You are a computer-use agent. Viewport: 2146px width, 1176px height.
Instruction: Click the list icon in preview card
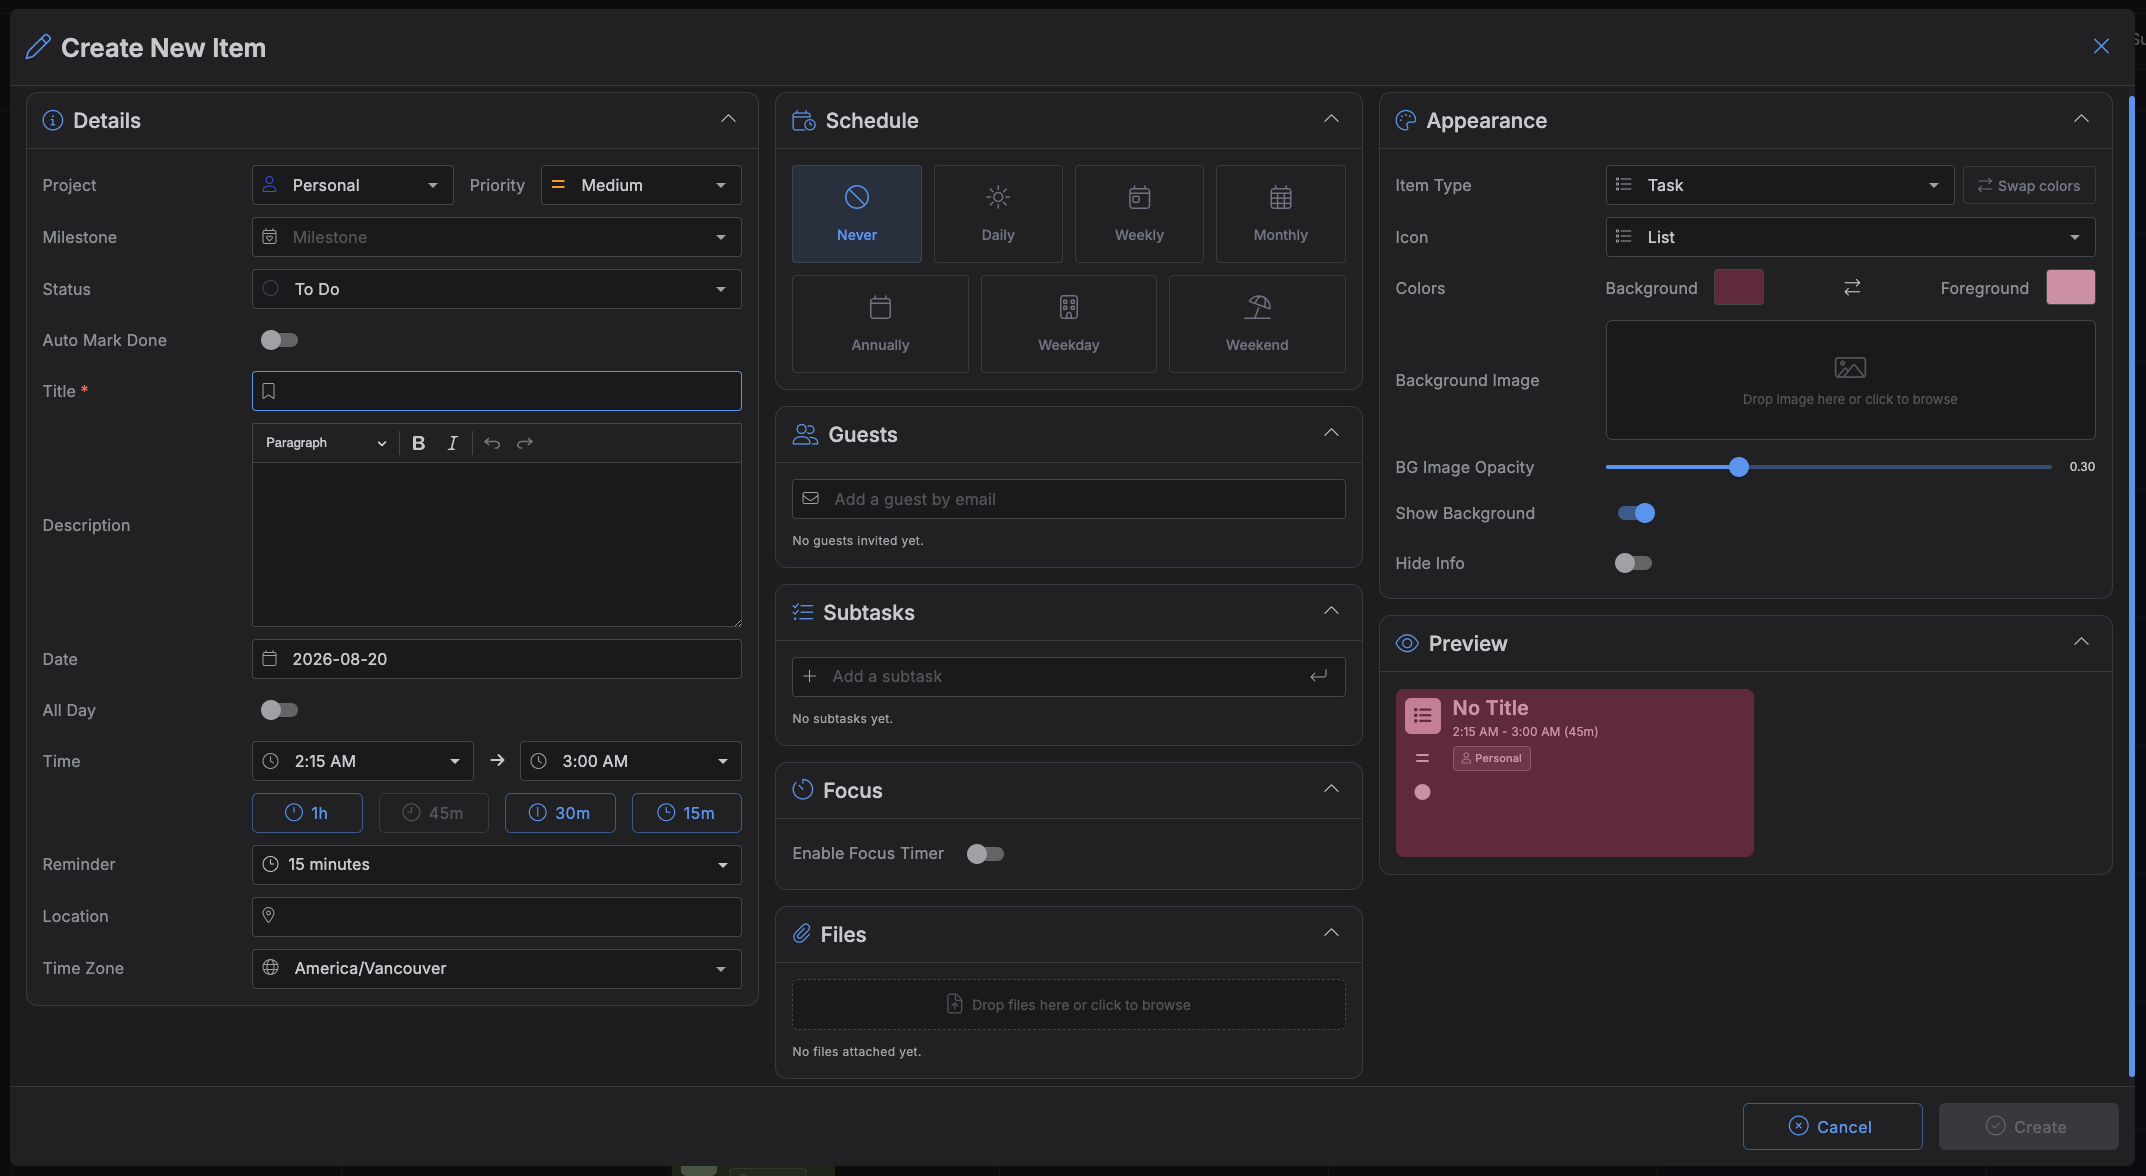1422,715
